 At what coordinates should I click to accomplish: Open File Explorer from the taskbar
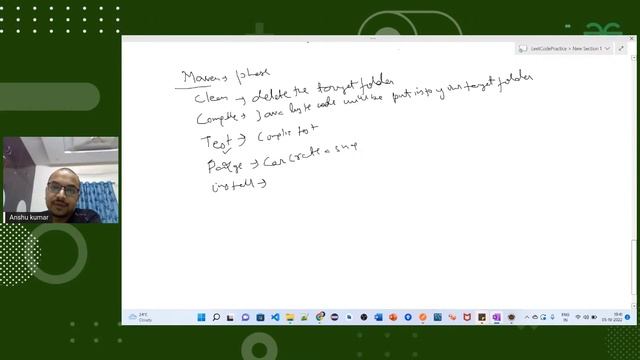coord(290,317)
